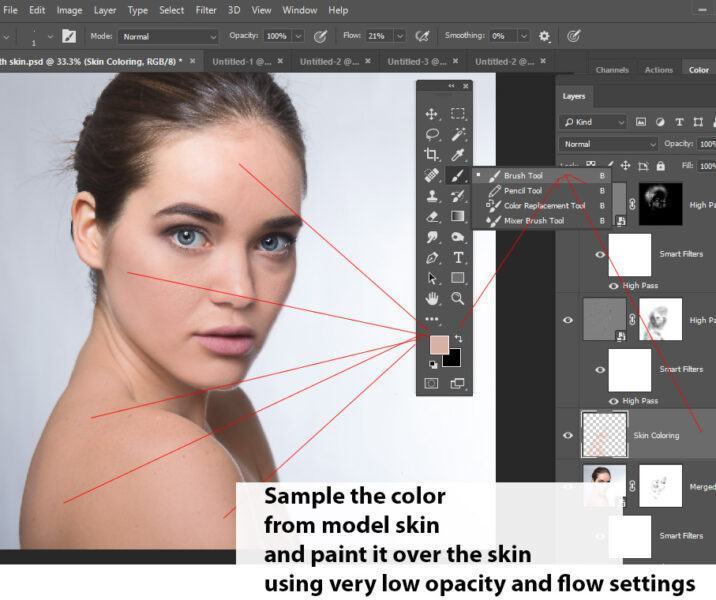Select the Skin Coloring layer thumbnail
Viewport: 716px width, 600px height.
point(604,434)
